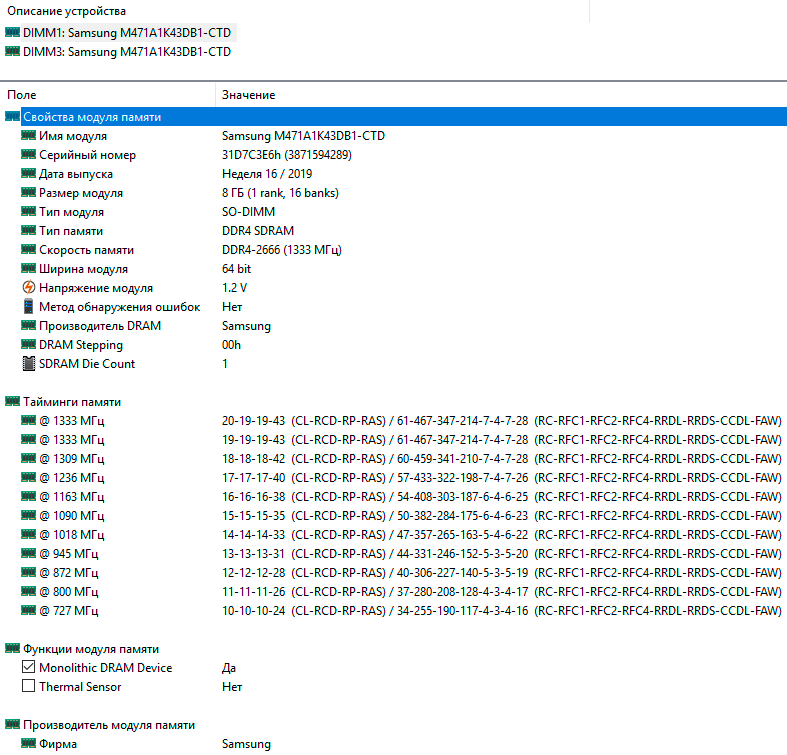Click the 'Значение' column header
787x755 pixels.
(x=248, y=95)
